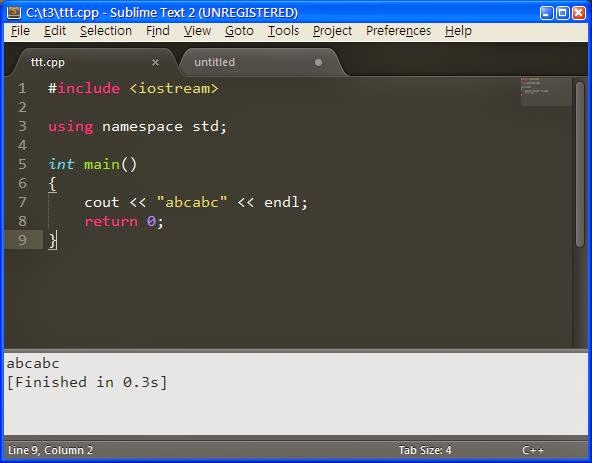Open the Tab Size: 4 selector
The width and height of the screenshot is (592, 463).
tap(425, 450)
